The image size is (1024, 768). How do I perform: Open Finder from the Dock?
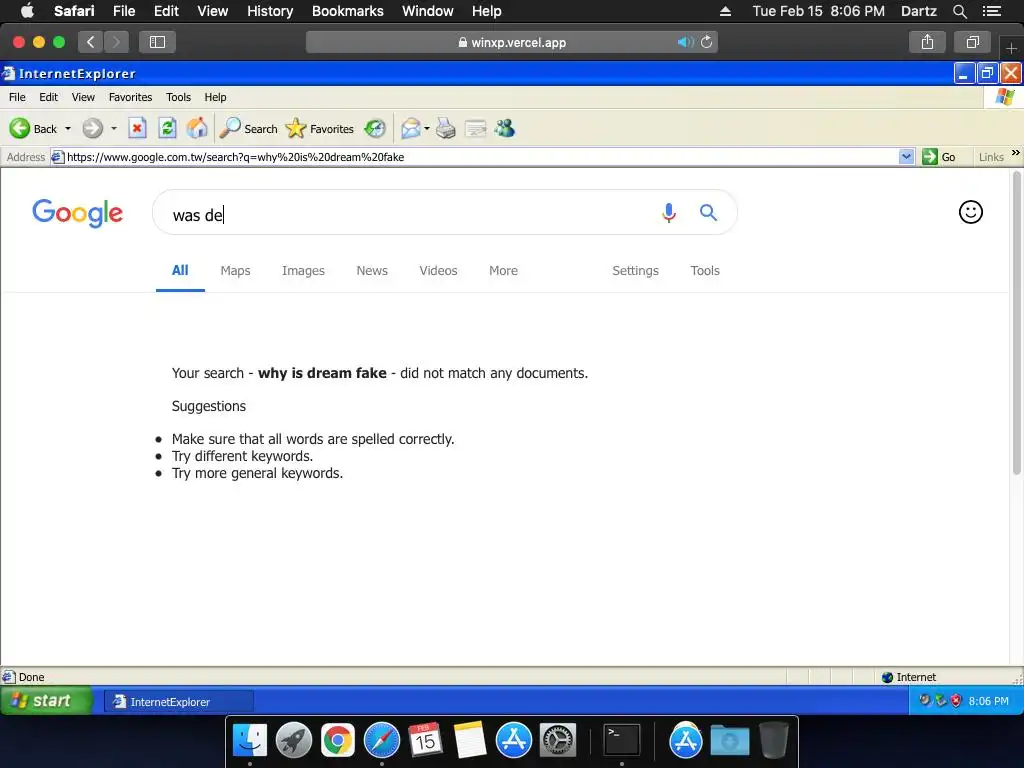coord(250,740)
